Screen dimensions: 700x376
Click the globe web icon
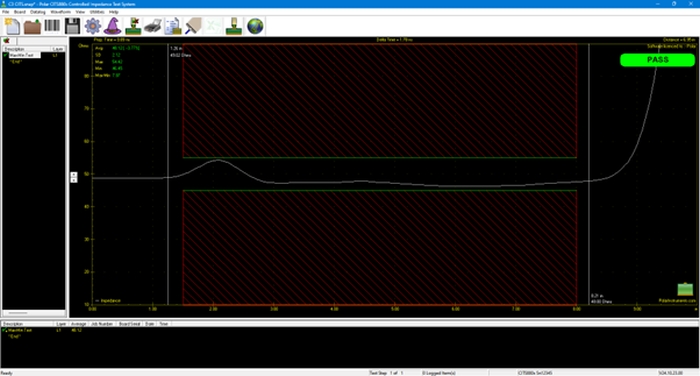tap(255, 26)
